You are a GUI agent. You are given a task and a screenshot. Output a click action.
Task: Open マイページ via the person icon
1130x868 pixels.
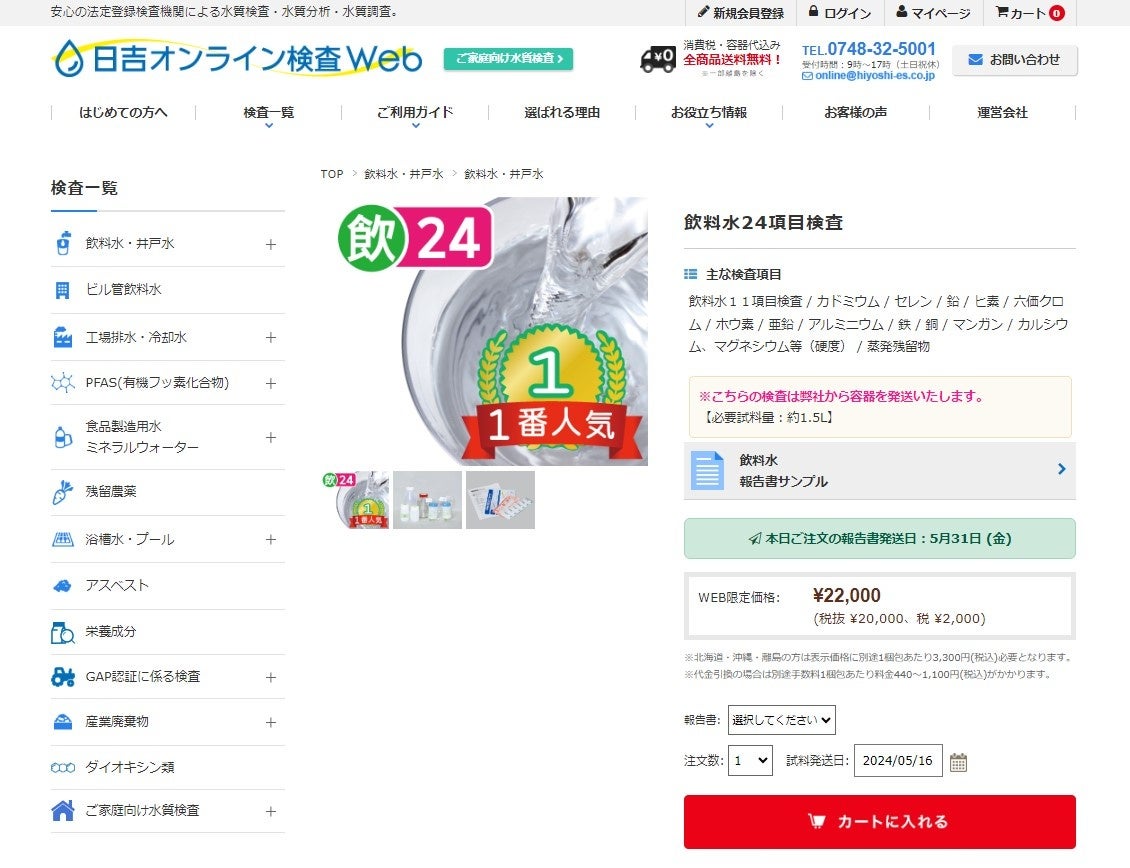[902, 12]
